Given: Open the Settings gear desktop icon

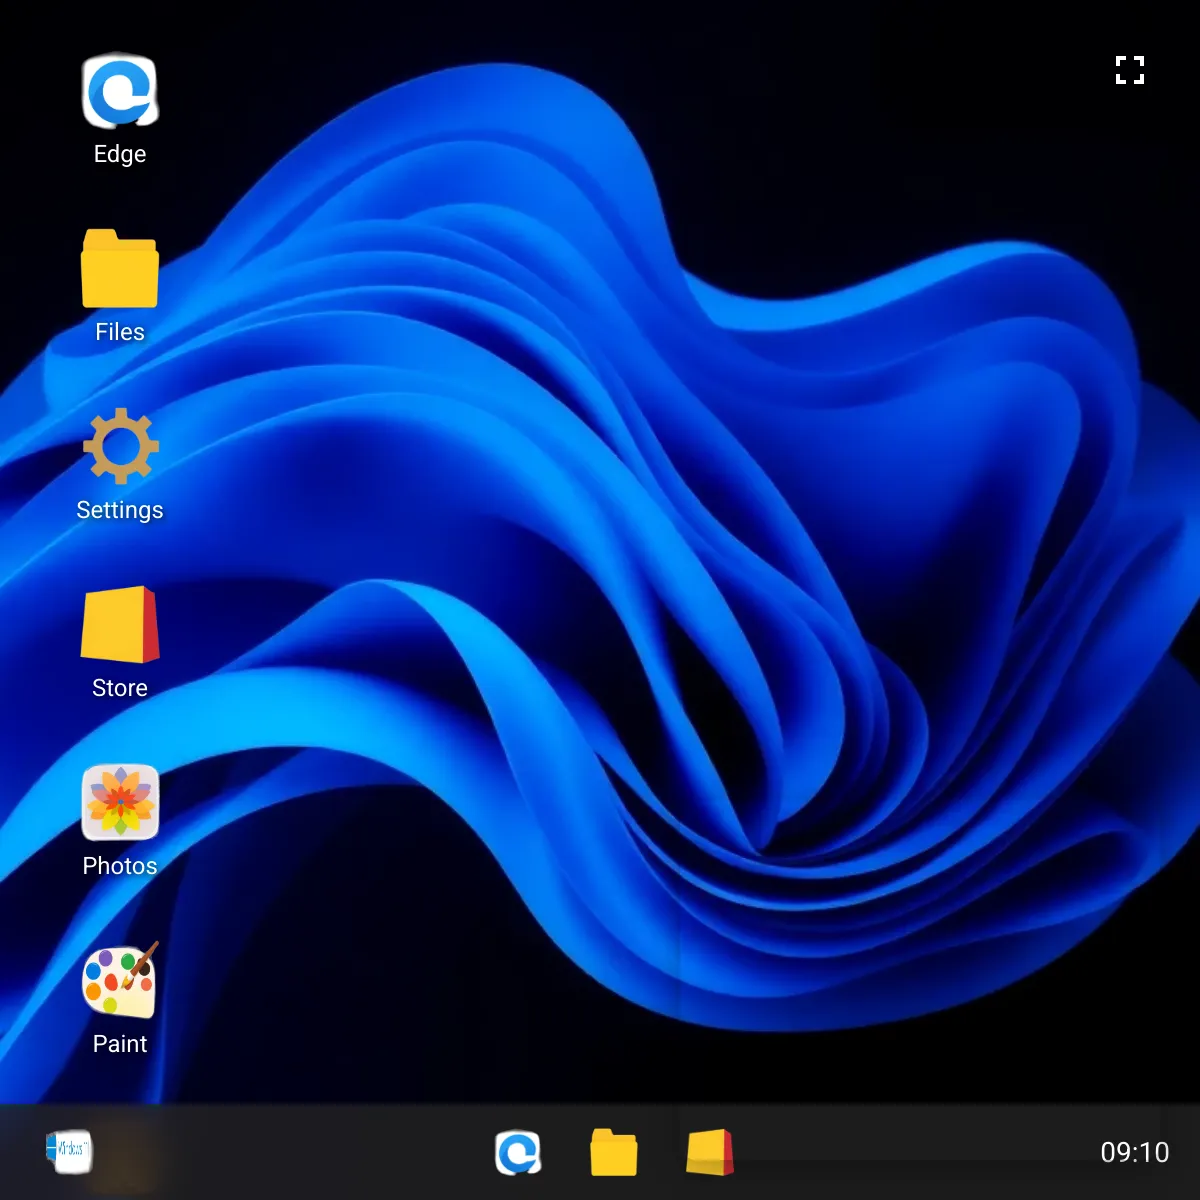Looking at the screenshot, I should click(120, 446).
